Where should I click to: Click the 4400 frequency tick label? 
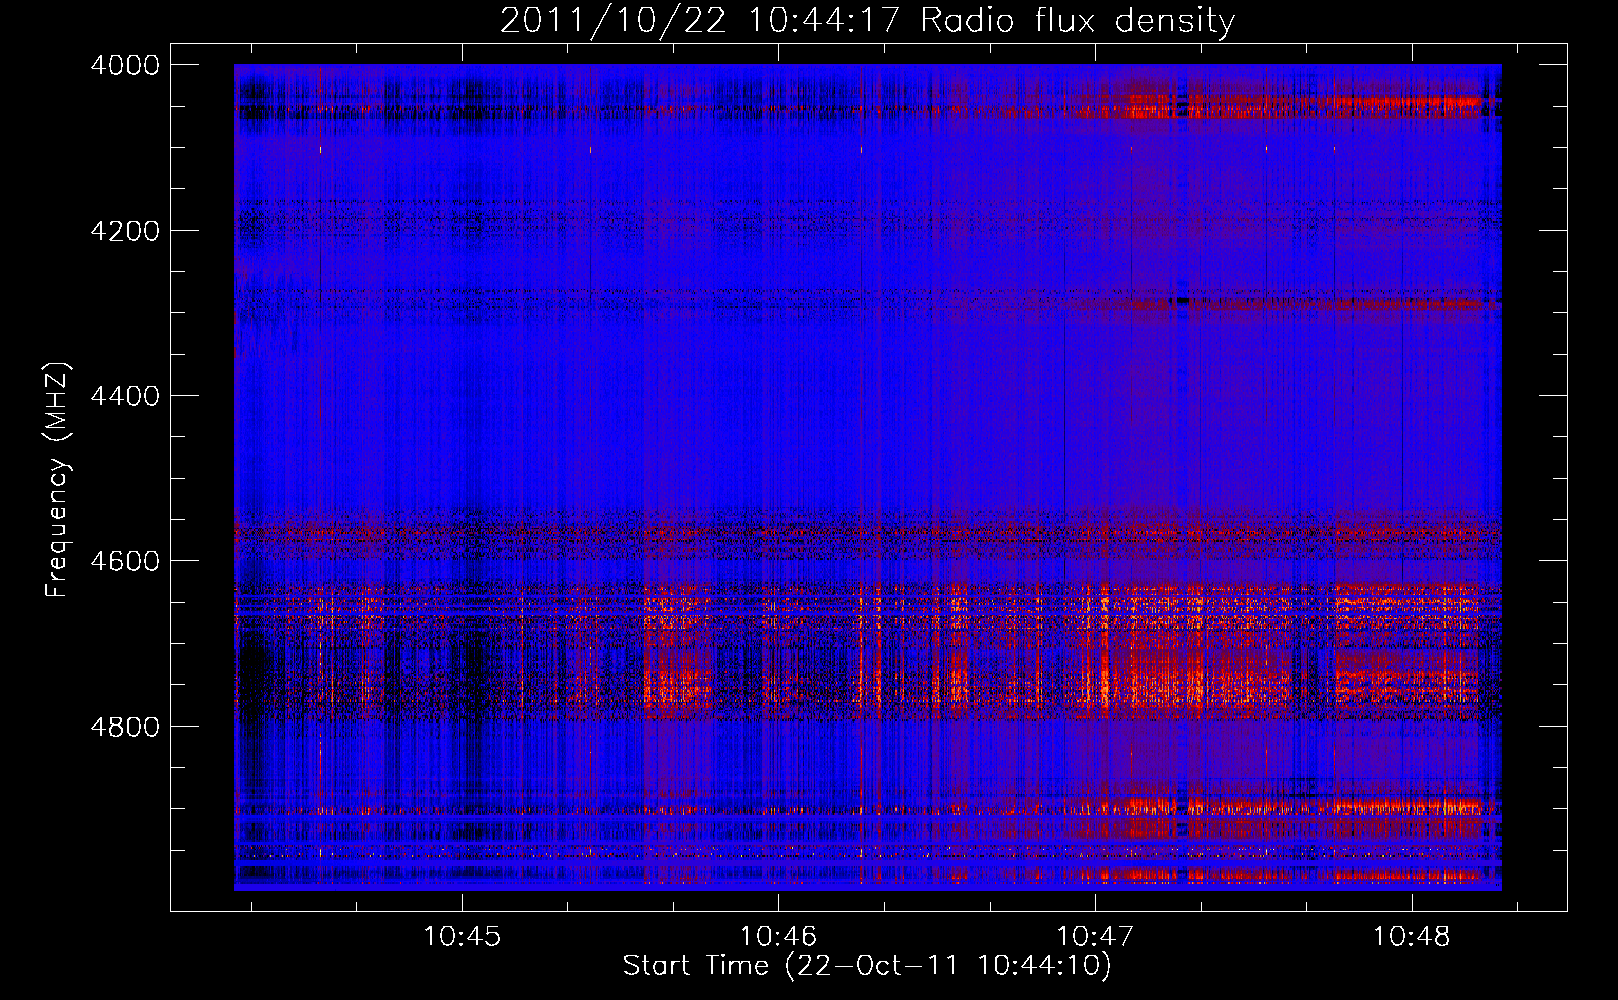pyautogui.click(x=125, y=396)
